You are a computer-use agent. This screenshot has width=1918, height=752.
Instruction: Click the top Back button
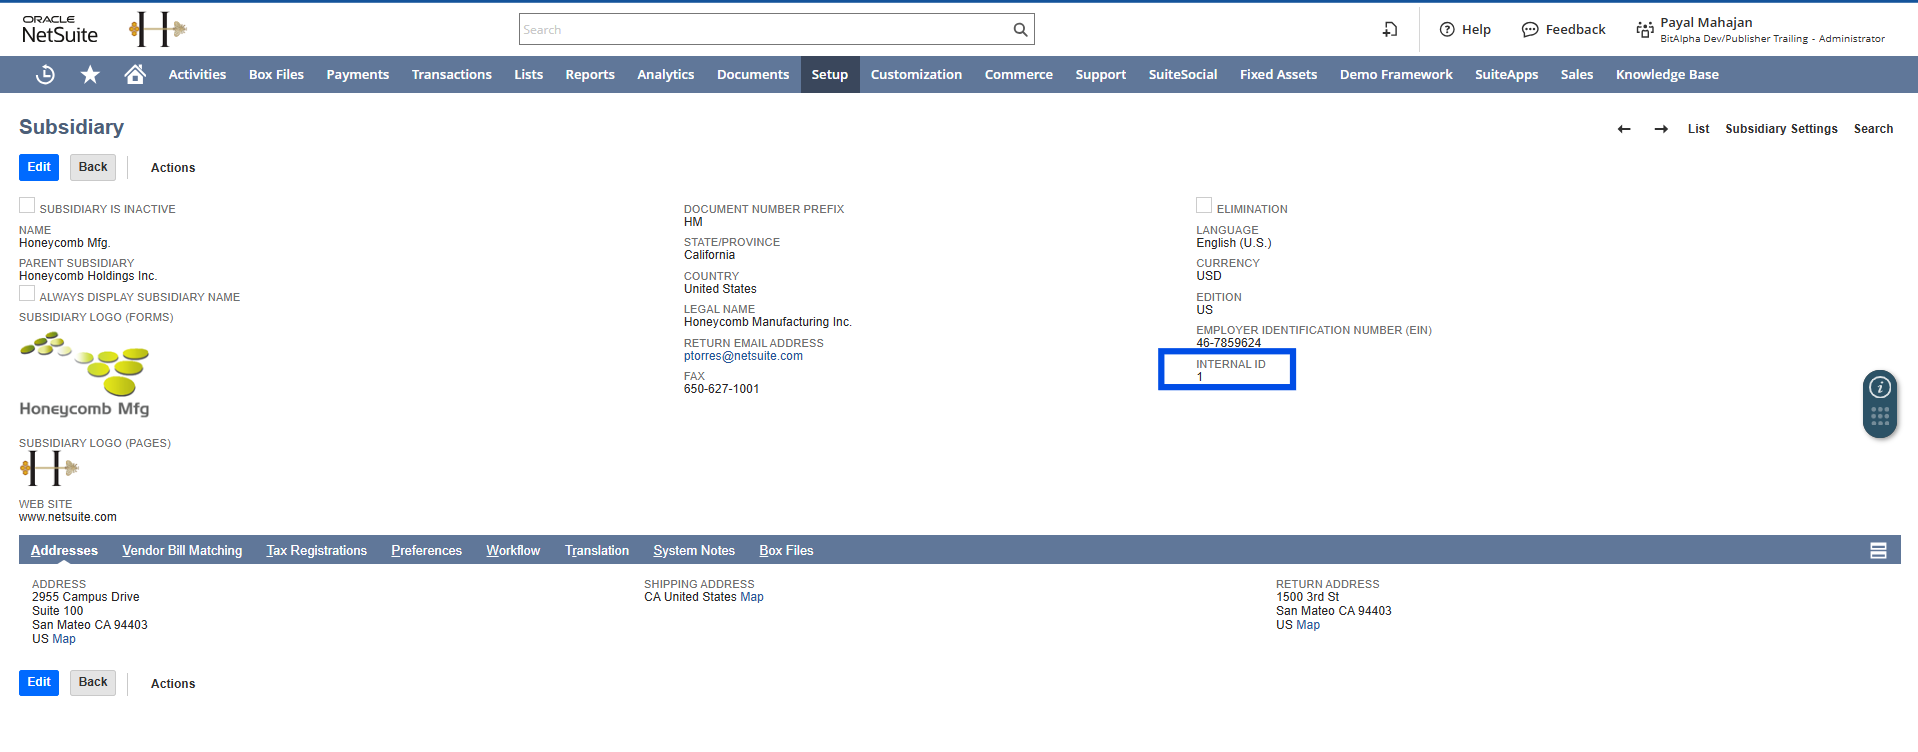click(x=93, y=167)
